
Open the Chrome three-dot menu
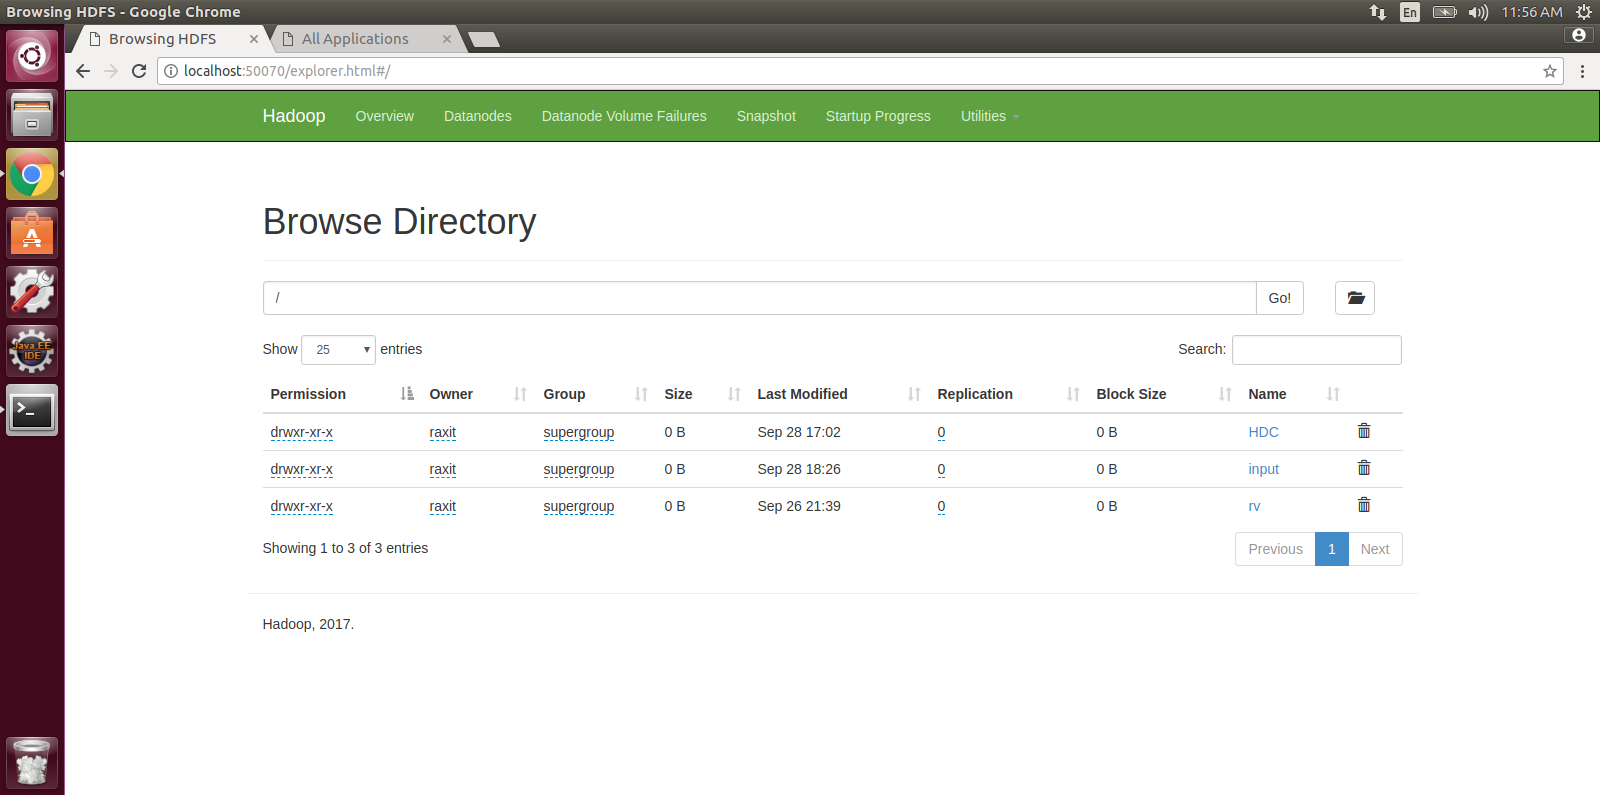pos(1582,71)
